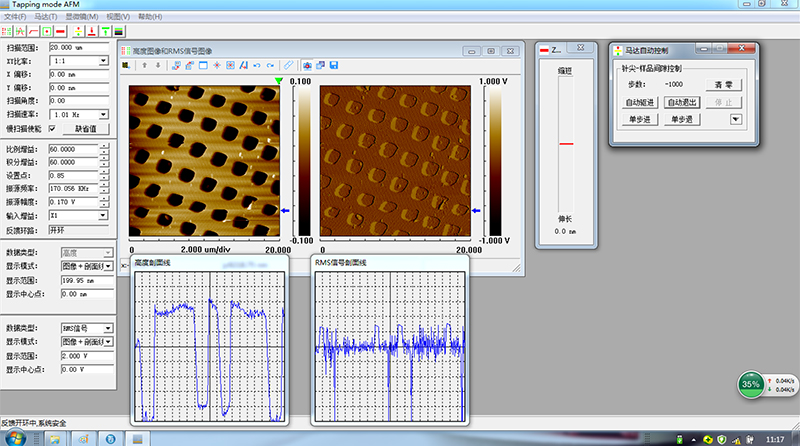The width and height of the screenshot is (800, 446).
Task: Click the red horizontal bar icon in main toolbar
Action: pos(61,30)
